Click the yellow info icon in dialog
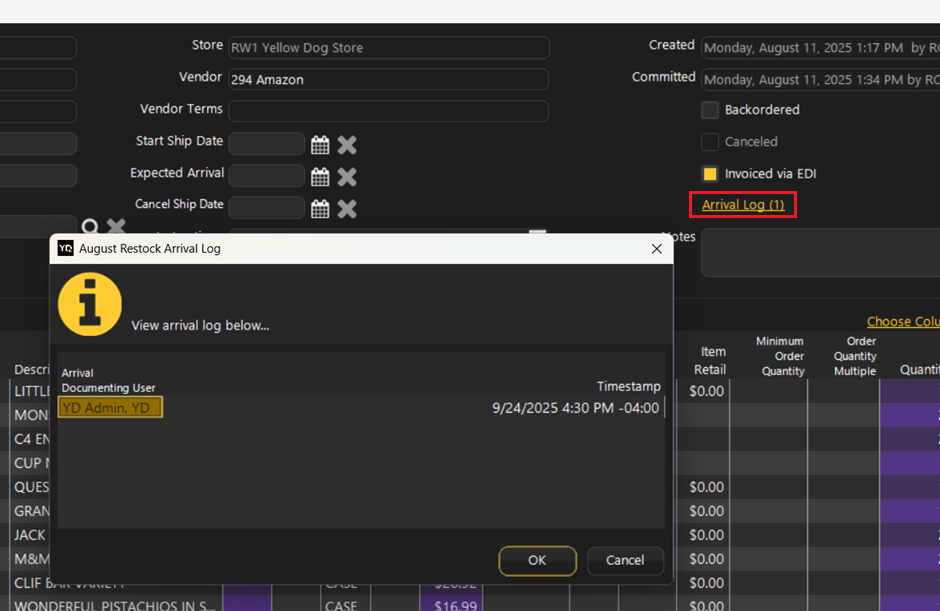 coord(90,304)
